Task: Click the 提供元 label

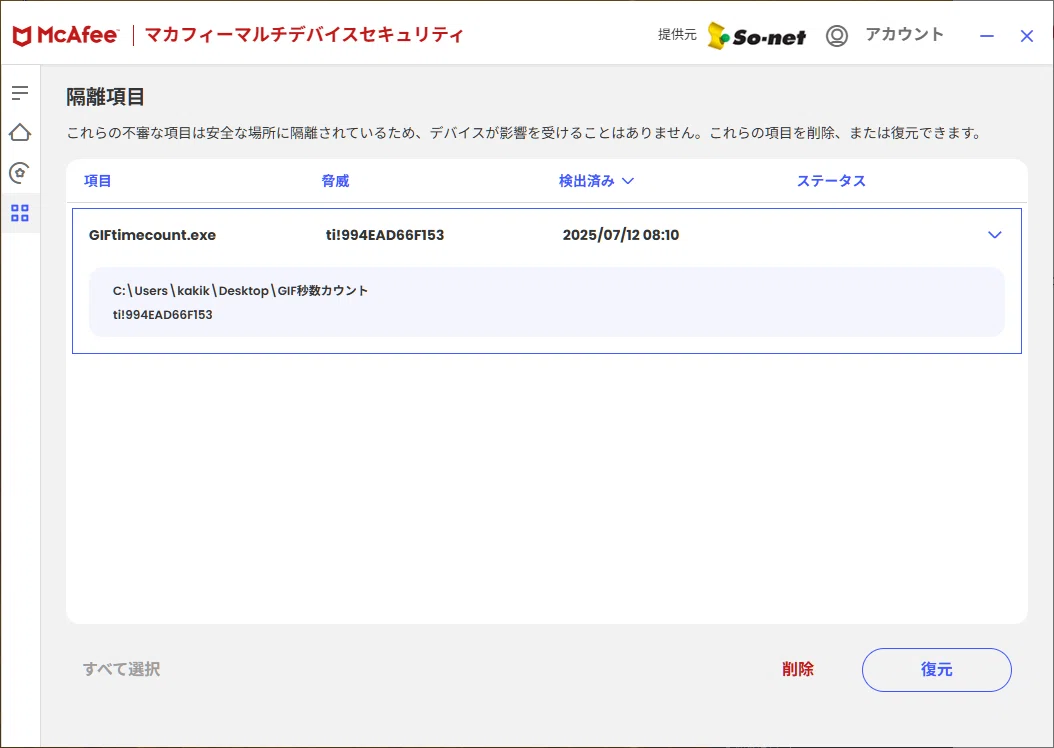Action: 677,35
